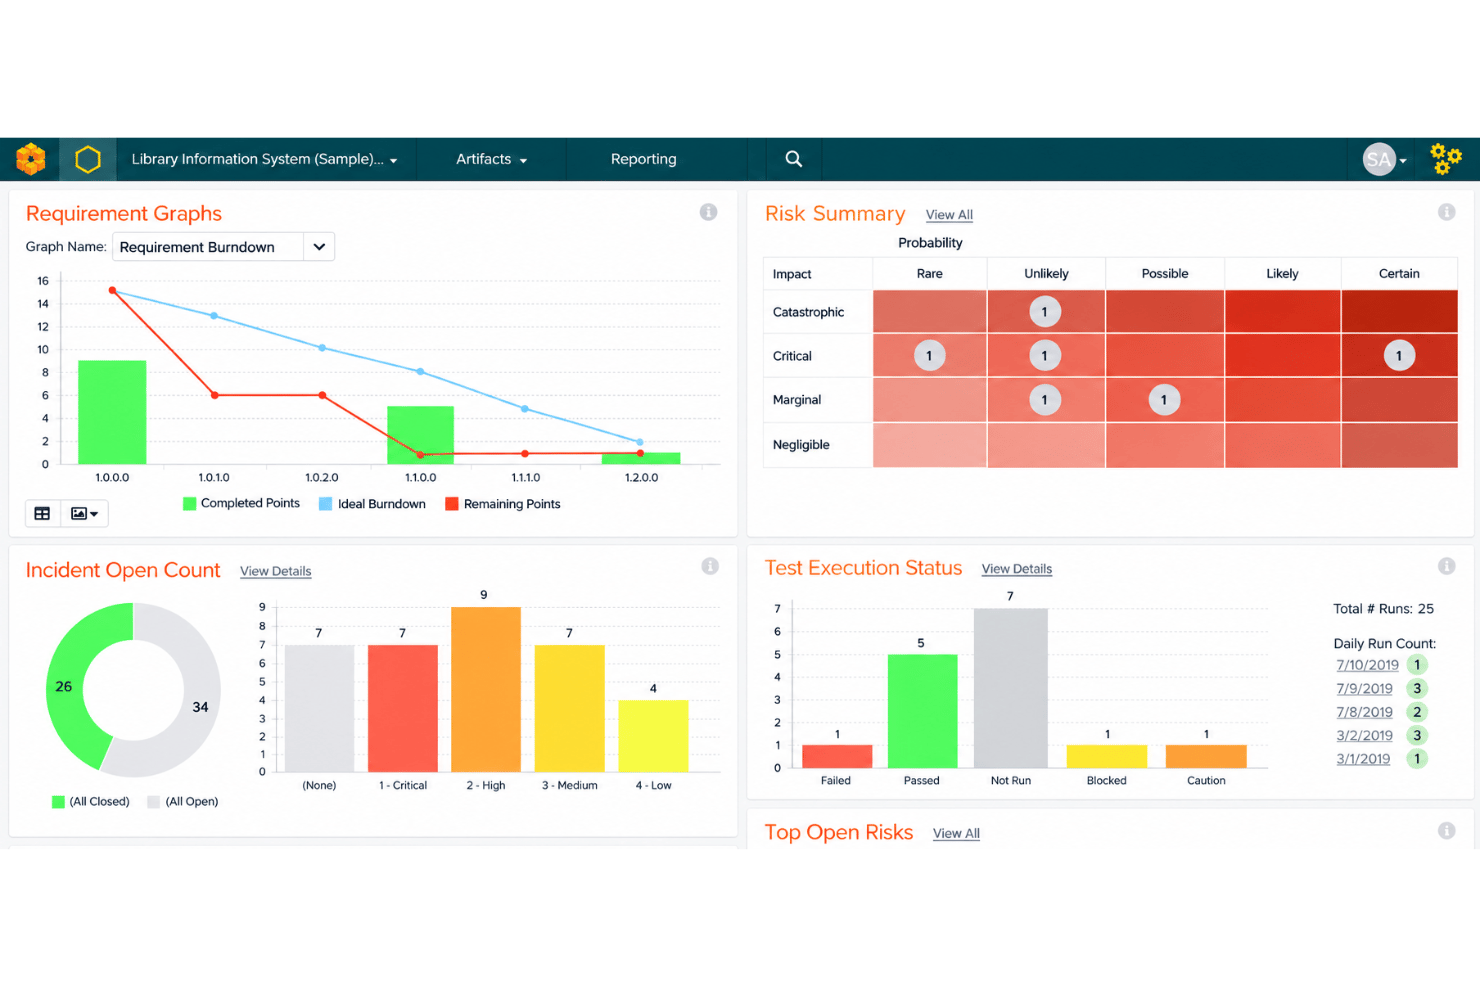Click the Critical Certain risk count bubble

click(1399, 356)
